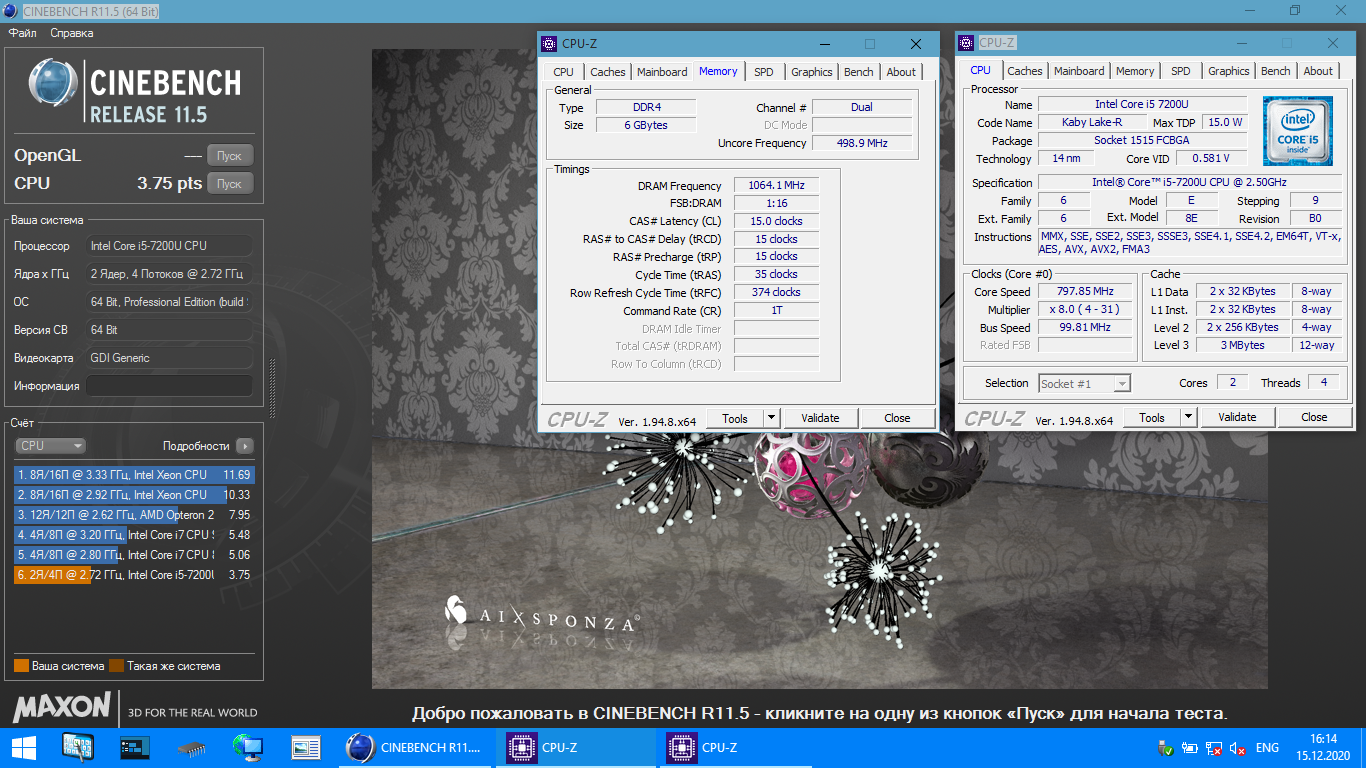Select the 8Я/16П 3.33 ГГц Xeon ranking row
This screenshot has width=1366, height=768.
[x=134, y=475]
